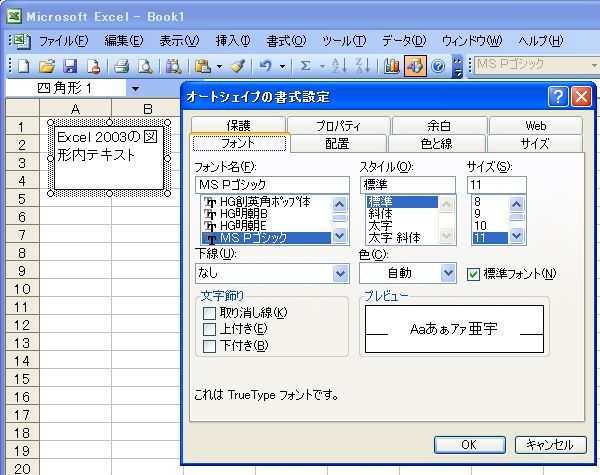Click the Sort Descending Z-A icon
Image resolution: width=600 pixels, height=475 pixels.
363,66
